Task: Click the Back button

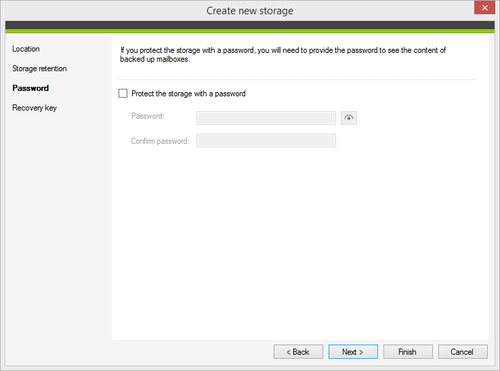Action: coord(298,352)
